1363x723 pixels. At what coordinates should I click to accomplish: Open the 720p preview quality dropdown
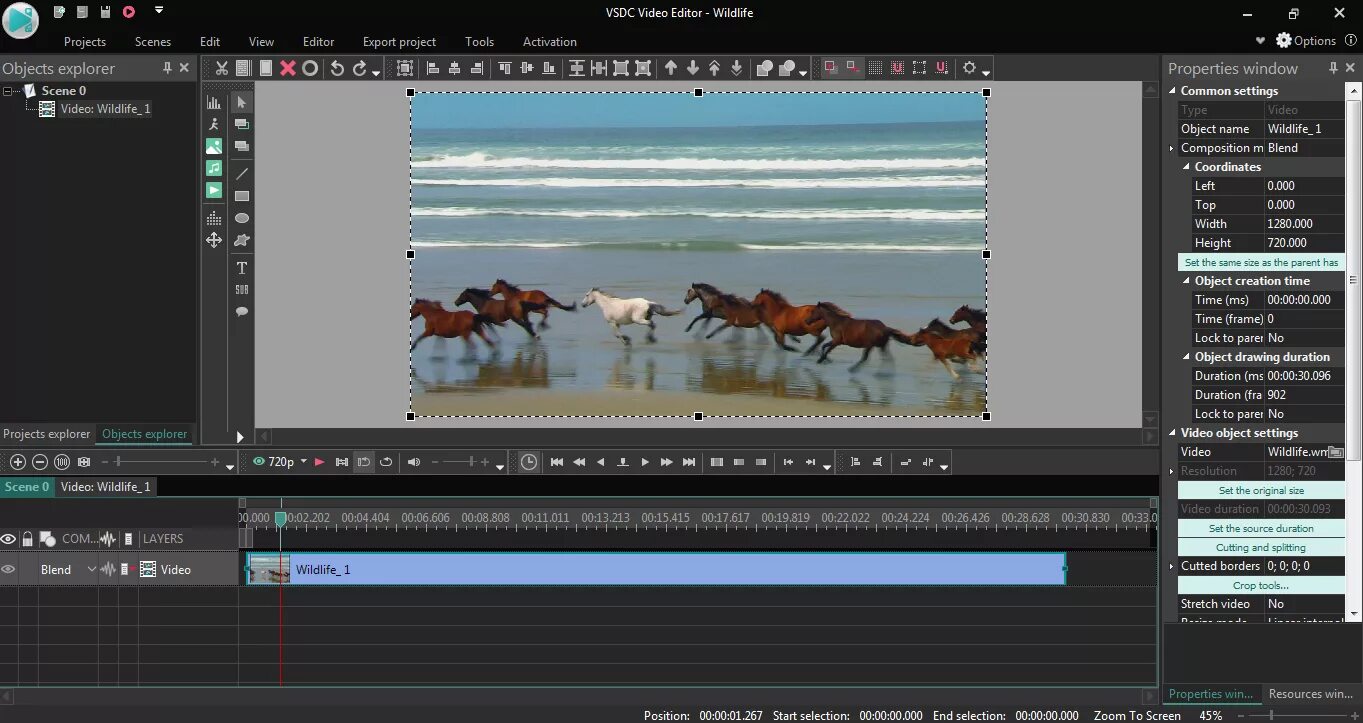[x=279, y=462]
